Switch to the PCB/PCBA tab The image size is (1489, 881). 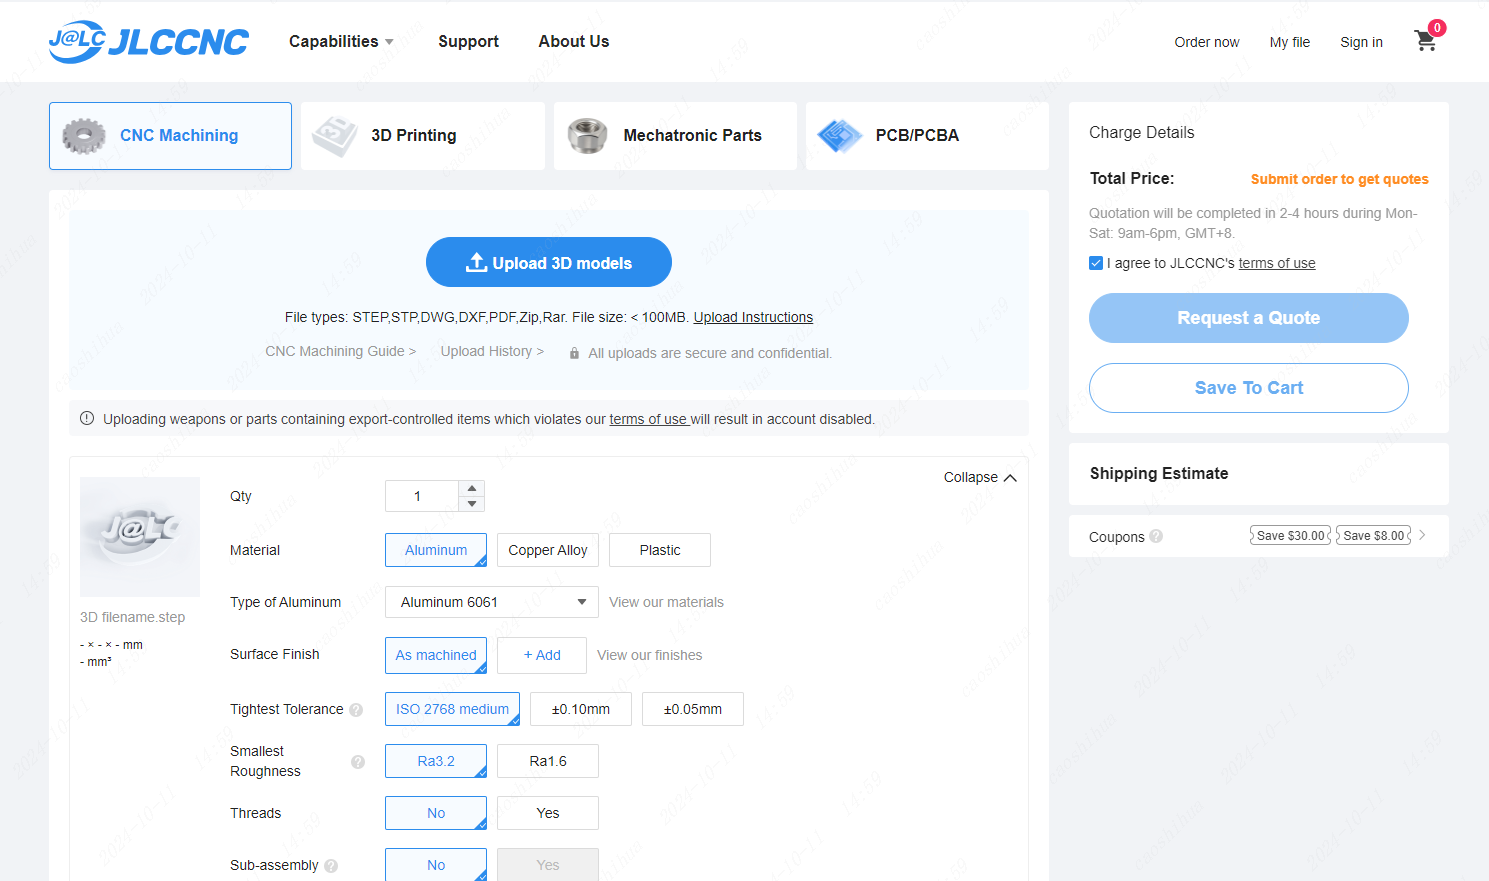click(x=927, y=136)
